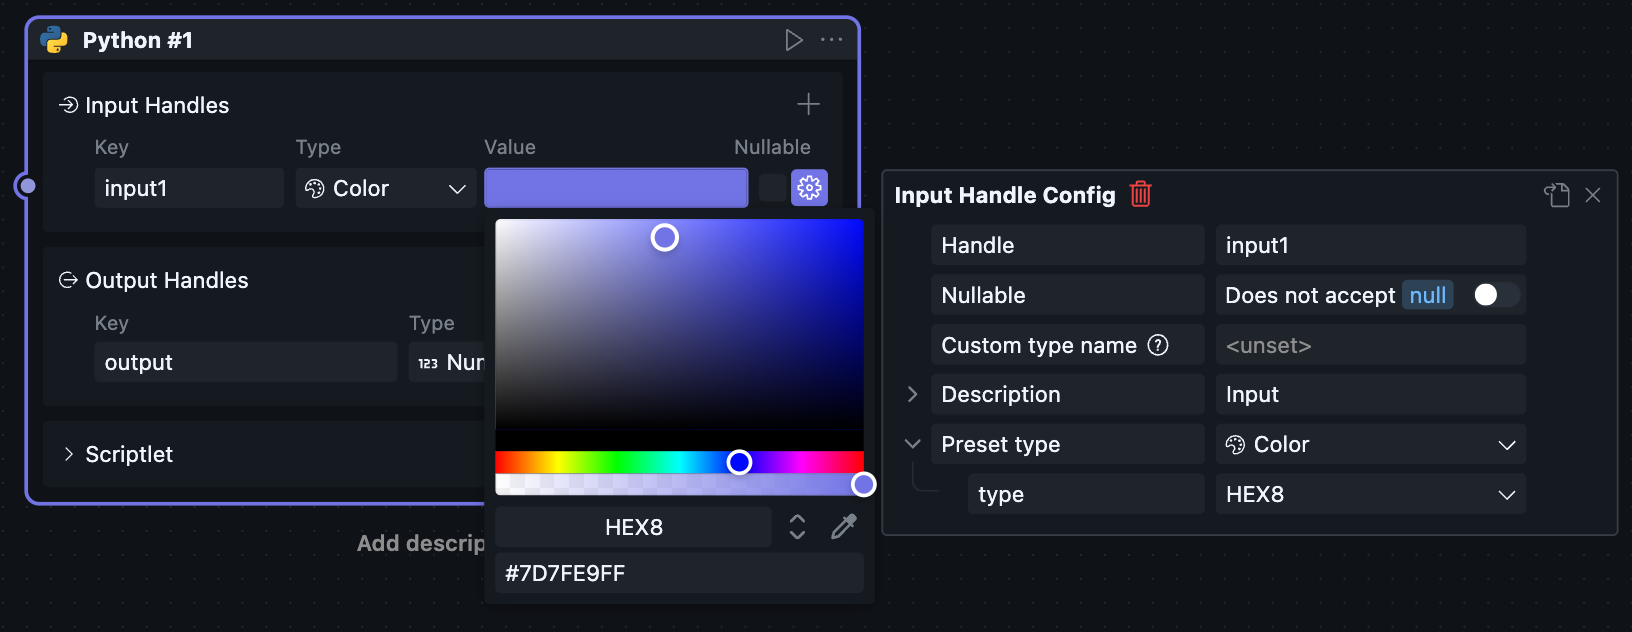Open the Python #1 more options menu

pos(831,40)
